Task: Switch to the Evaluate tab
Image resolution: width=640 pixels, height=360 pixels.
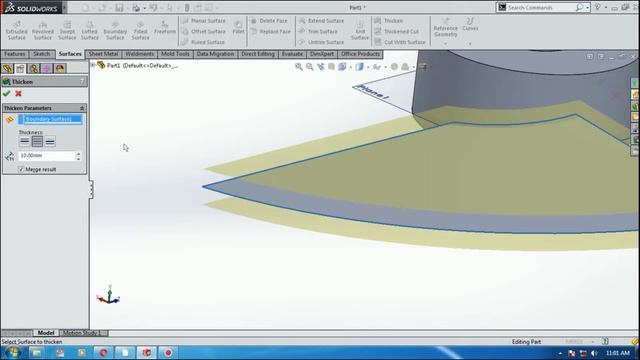Action: [292, 54]
